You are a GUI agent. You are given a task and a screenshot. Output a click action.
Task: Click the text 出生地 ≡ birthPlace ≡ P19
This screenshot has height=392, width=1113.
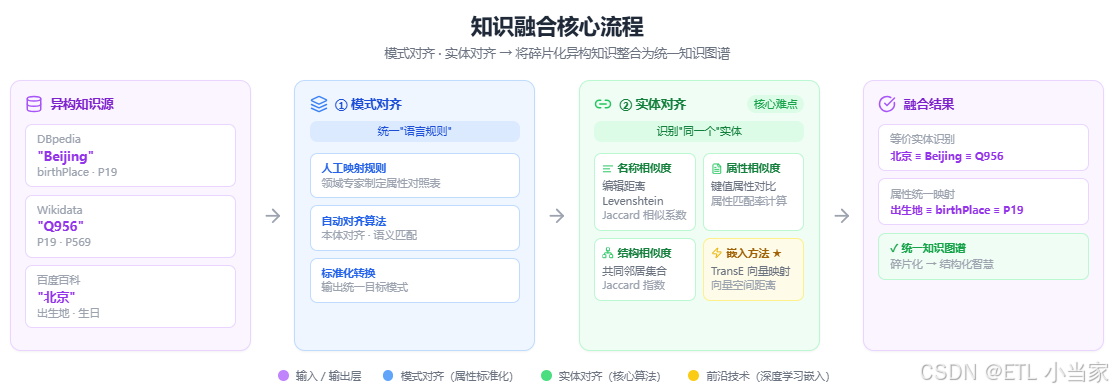956,209
